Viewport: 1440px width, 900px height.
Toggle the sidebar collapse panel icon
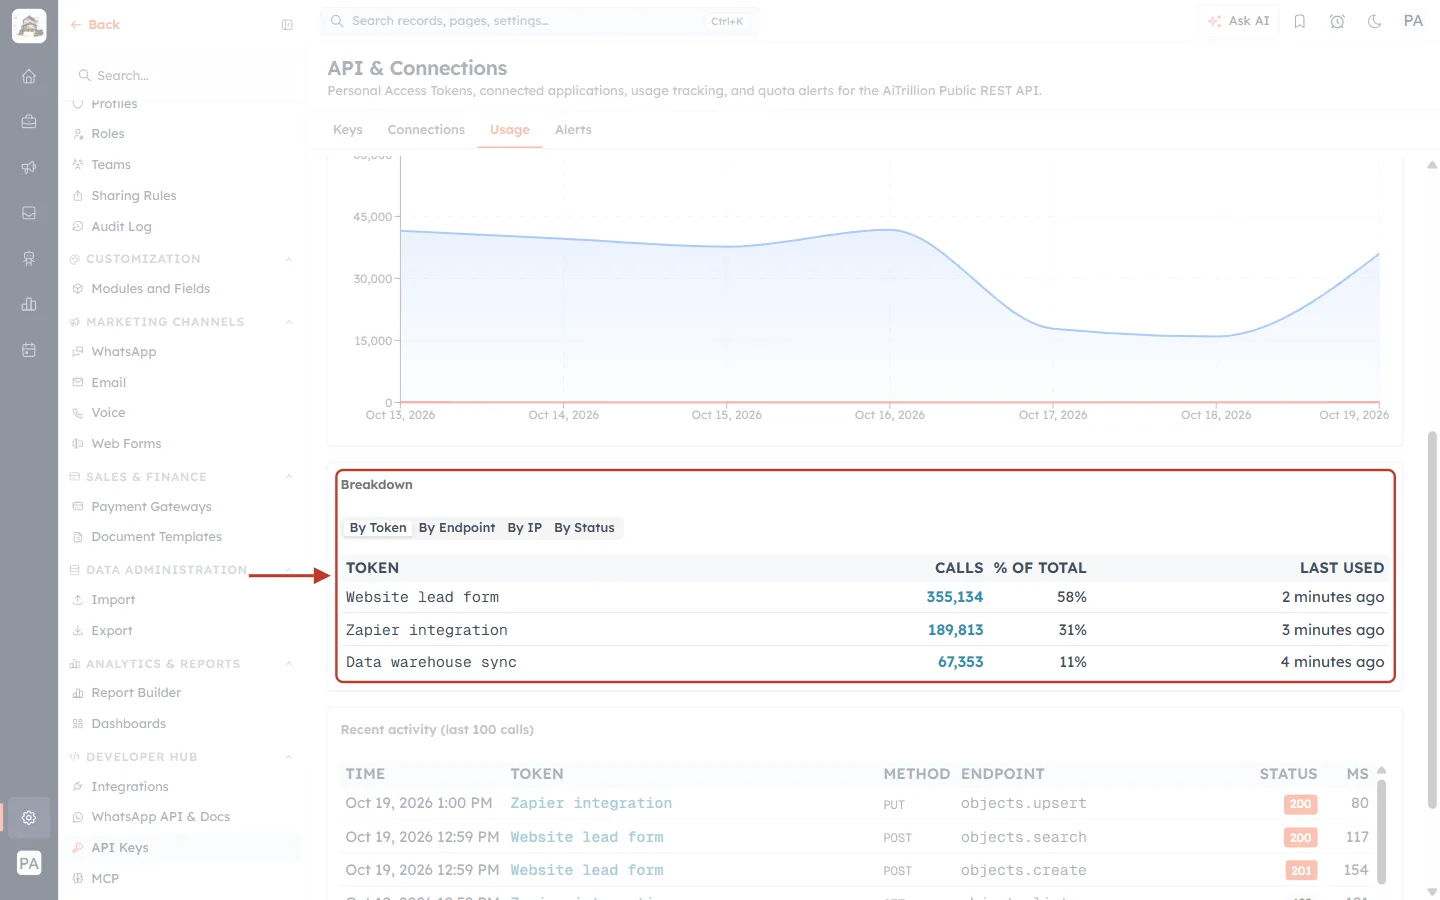287,25
